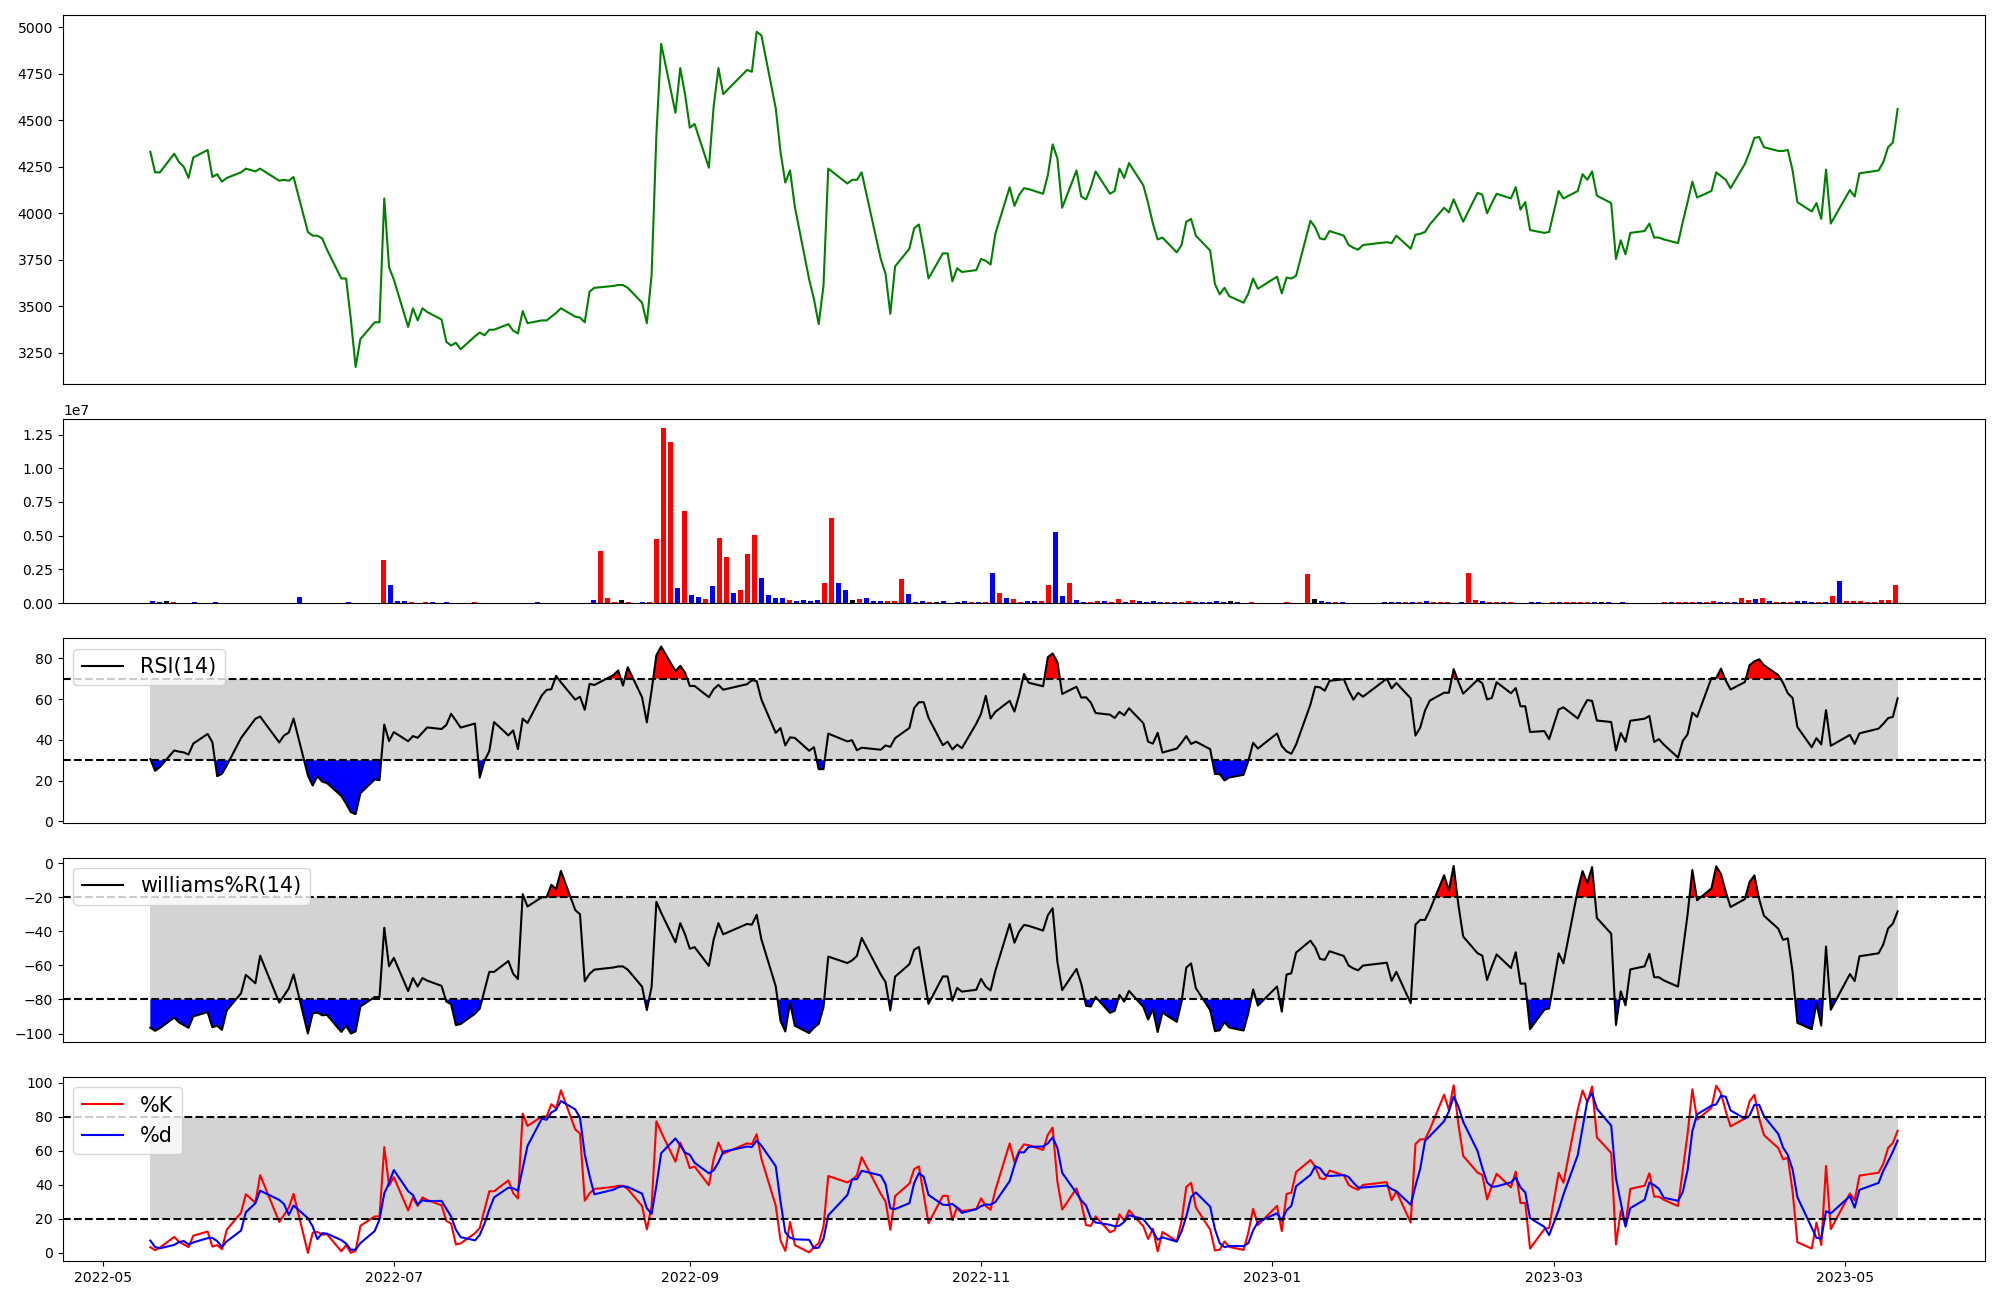Viewport: 2000px width, 1300px height.
Task: Click the tallest red volume bar
Action: tap(663, 515)
